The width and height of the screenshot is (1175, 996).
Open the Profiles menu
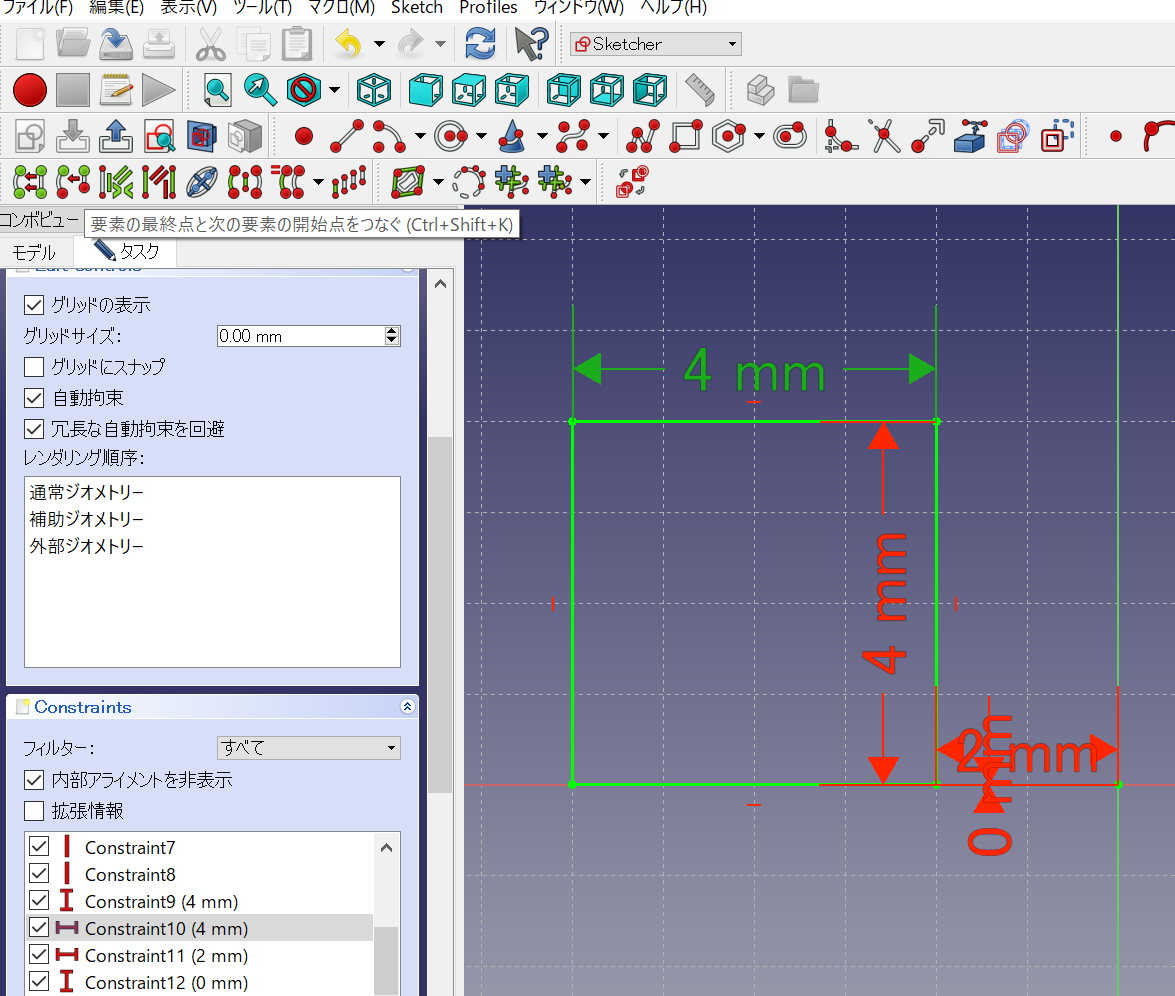489,7
